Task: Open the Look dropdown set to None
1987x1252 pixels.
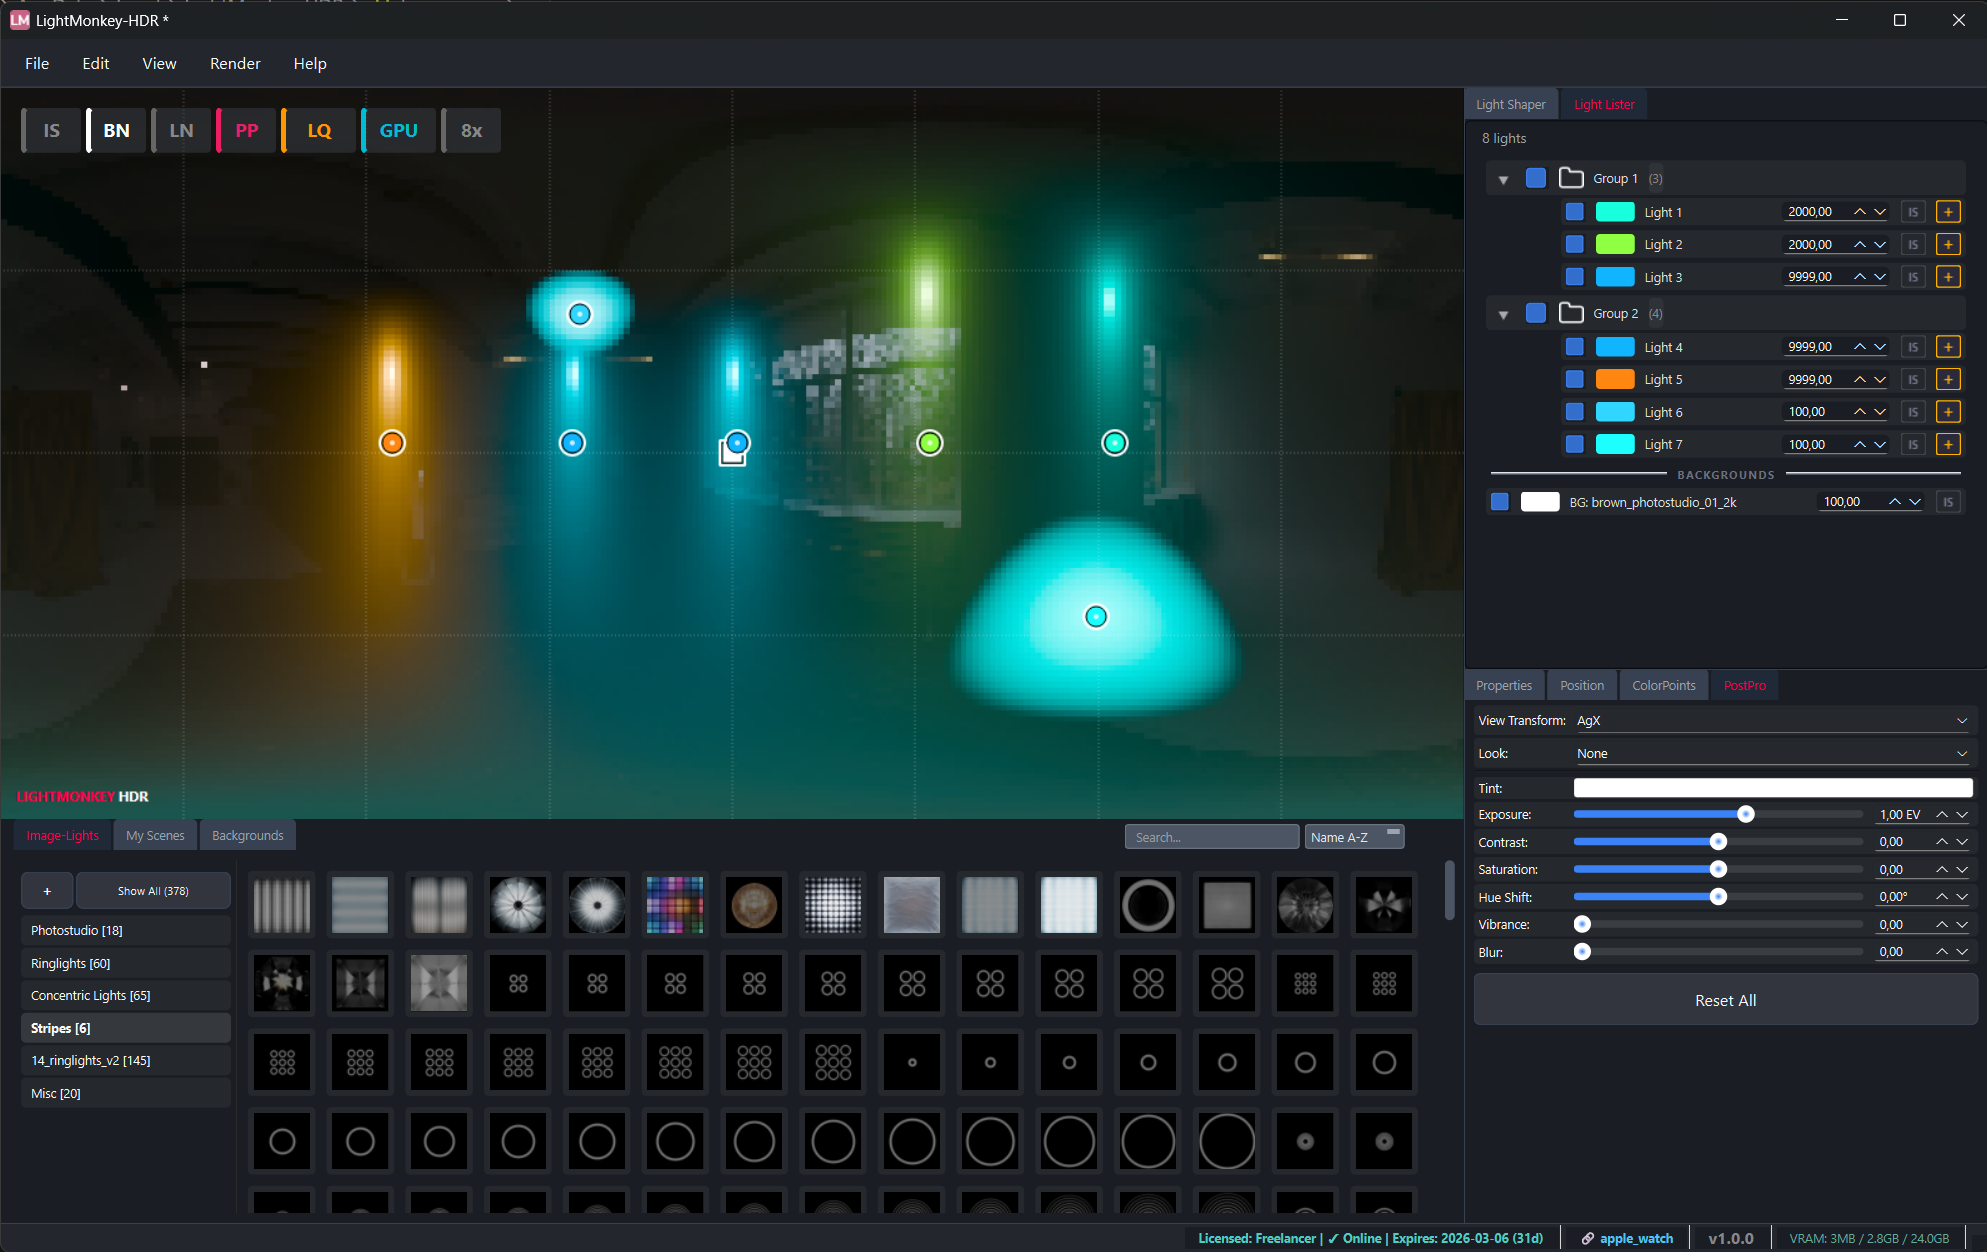Action: [x=1771, y=753]
